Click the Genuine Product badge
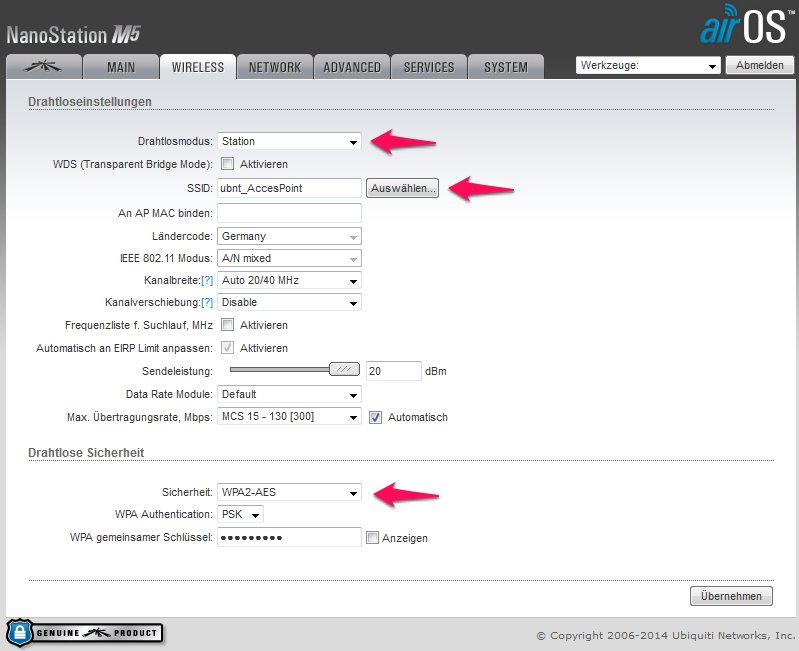This screenshot has width=799, height=651. click(x=84, y=633)
